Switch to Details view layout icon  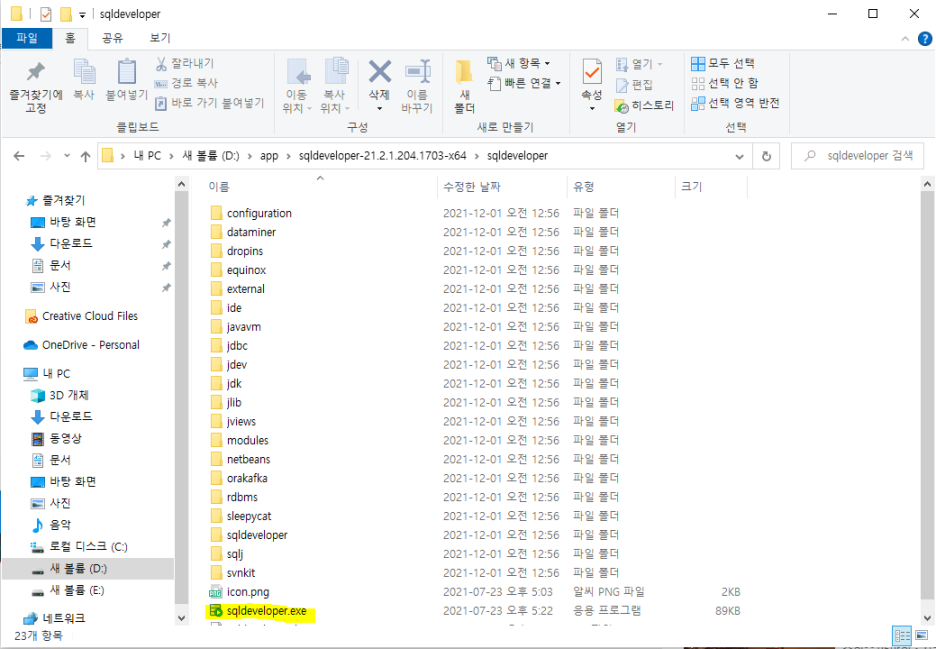coord(902,635)
